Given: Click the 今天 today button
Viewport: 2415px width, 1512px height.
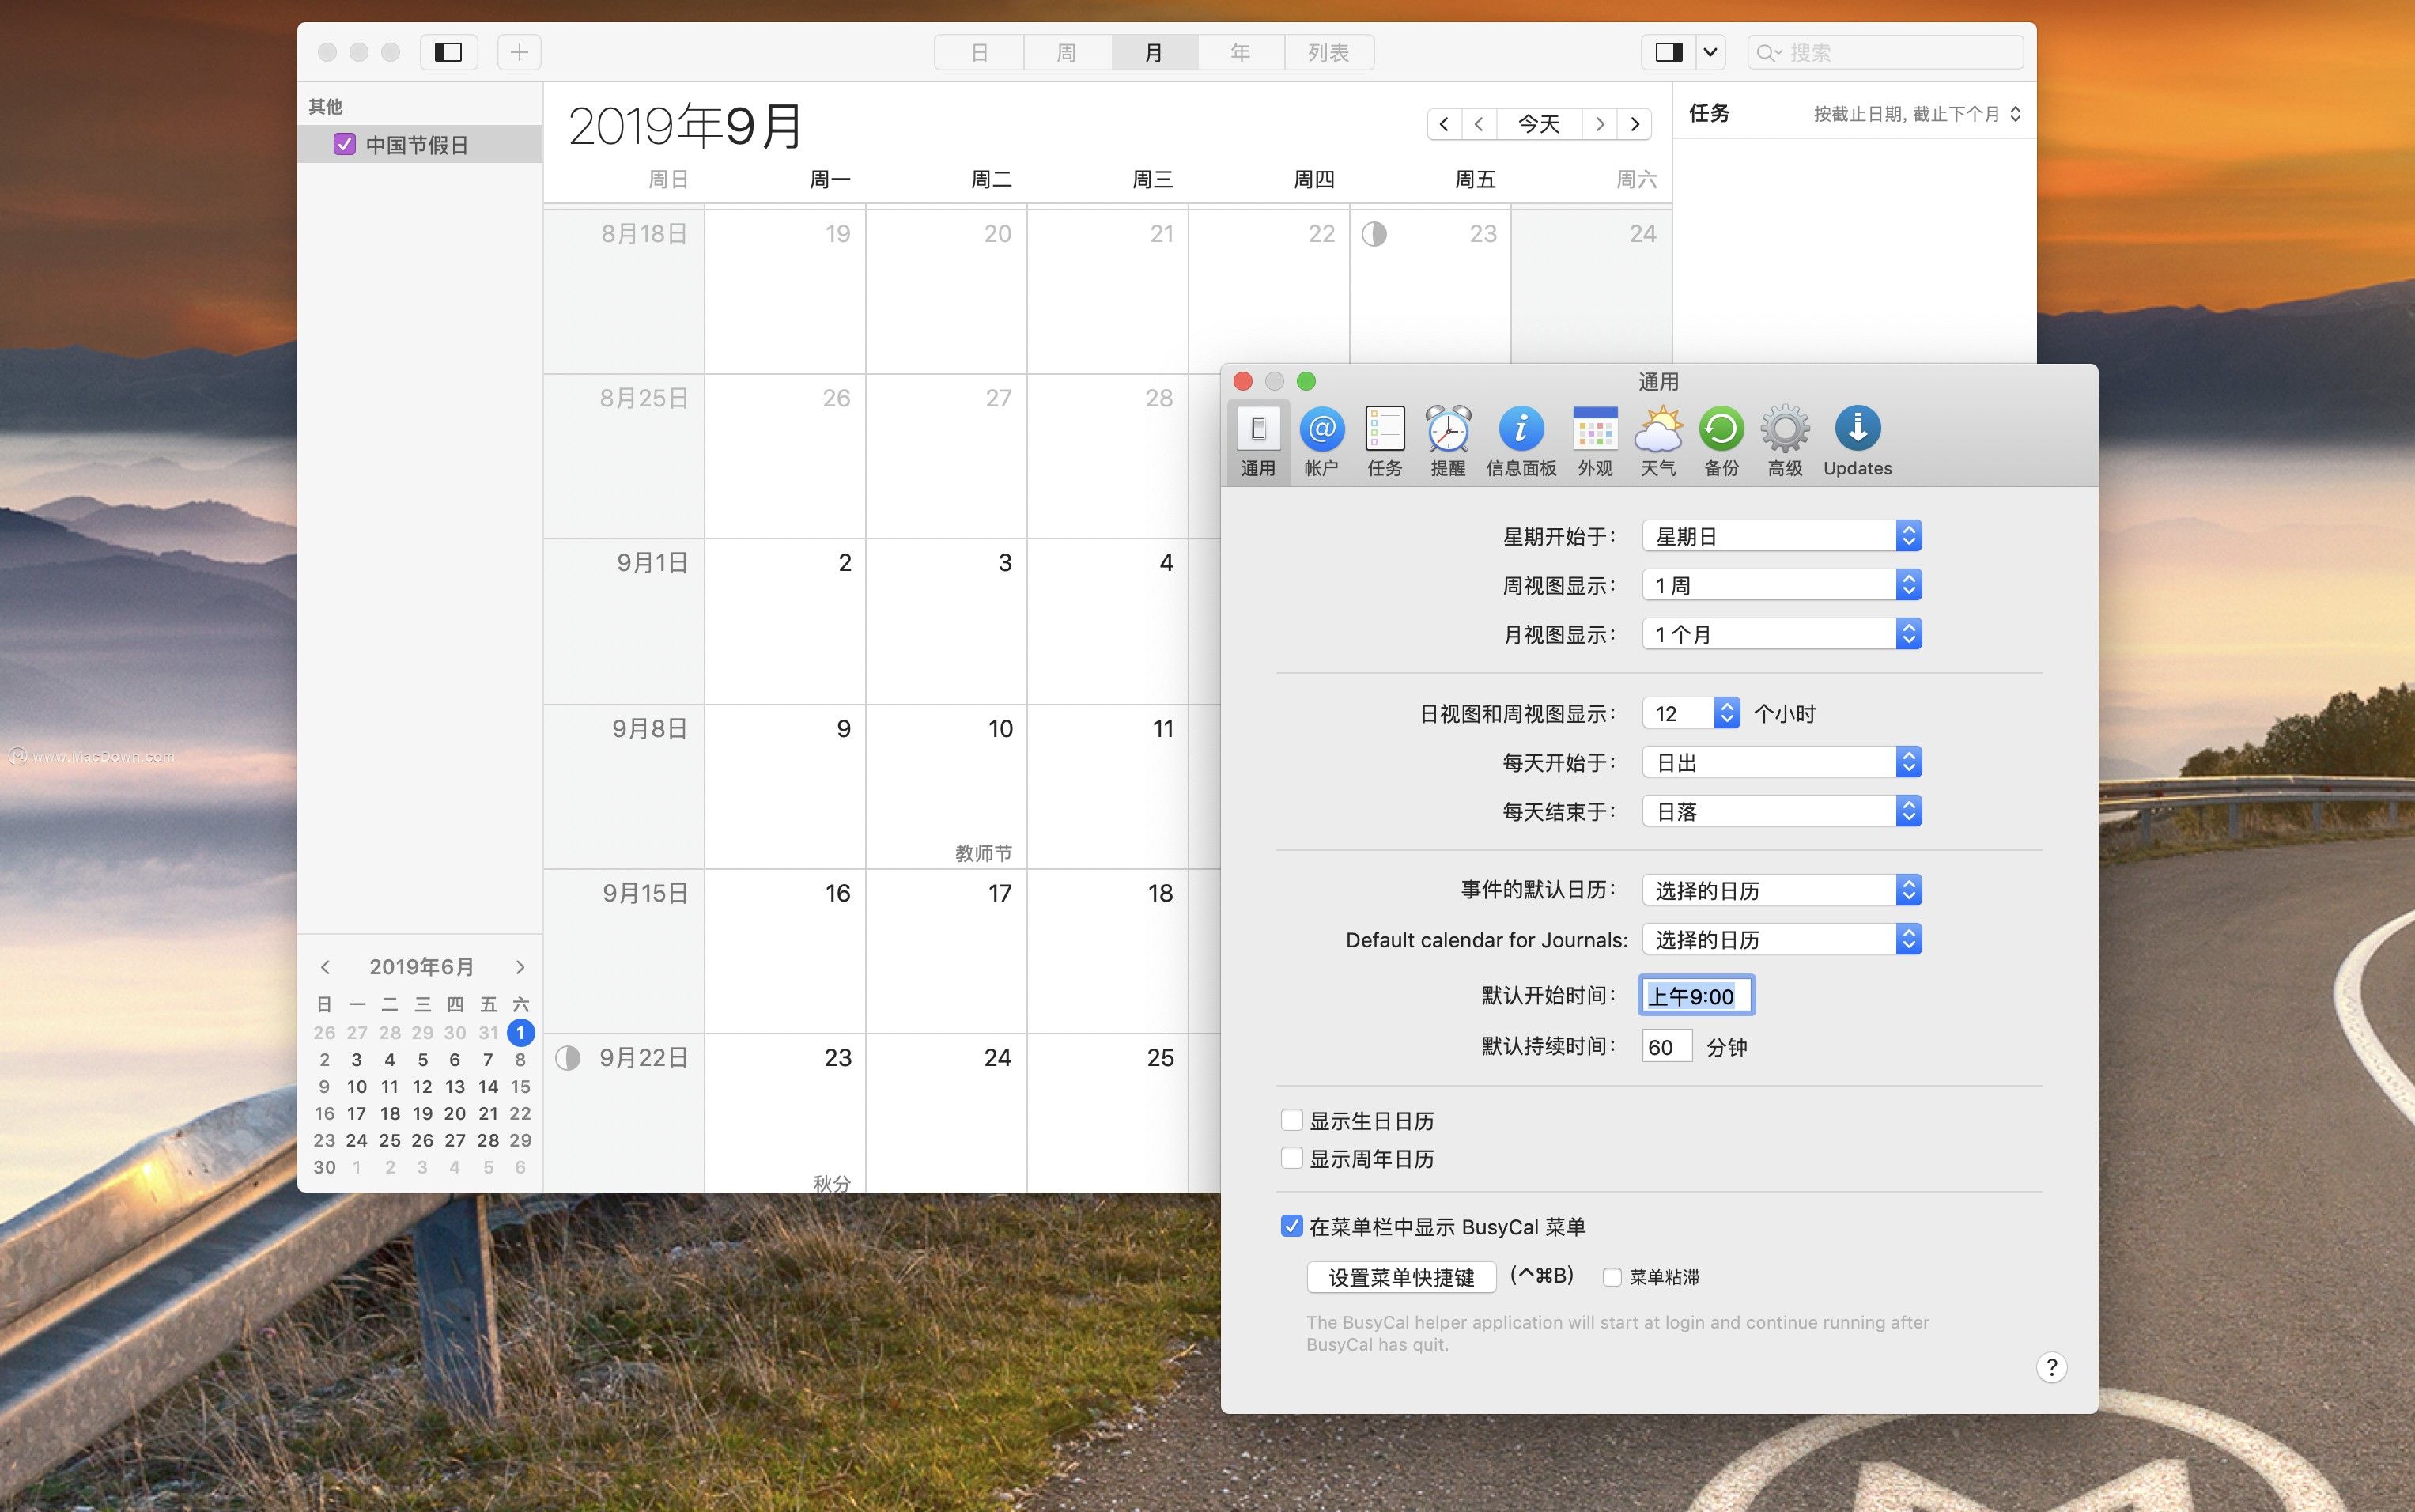Looking at the screenshot, I should pyautogui.click(x=1538, y=124).
